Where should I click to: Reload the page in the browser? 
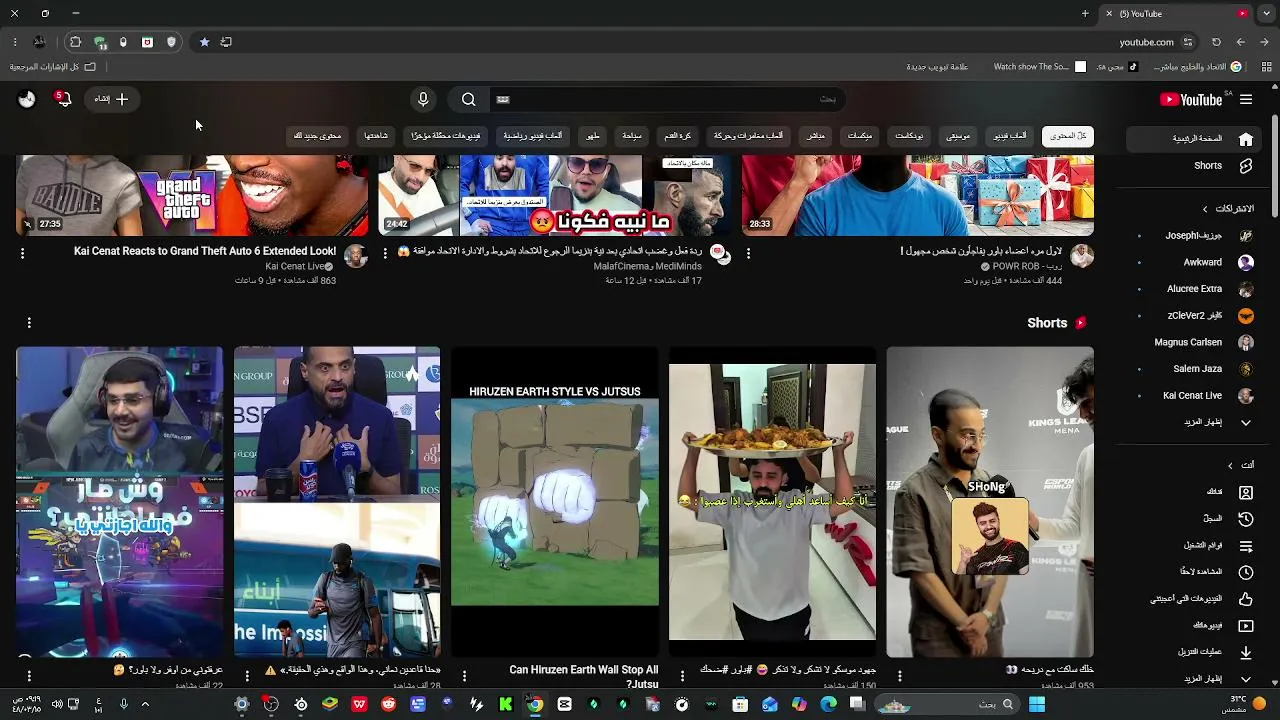coord(1216,42)
